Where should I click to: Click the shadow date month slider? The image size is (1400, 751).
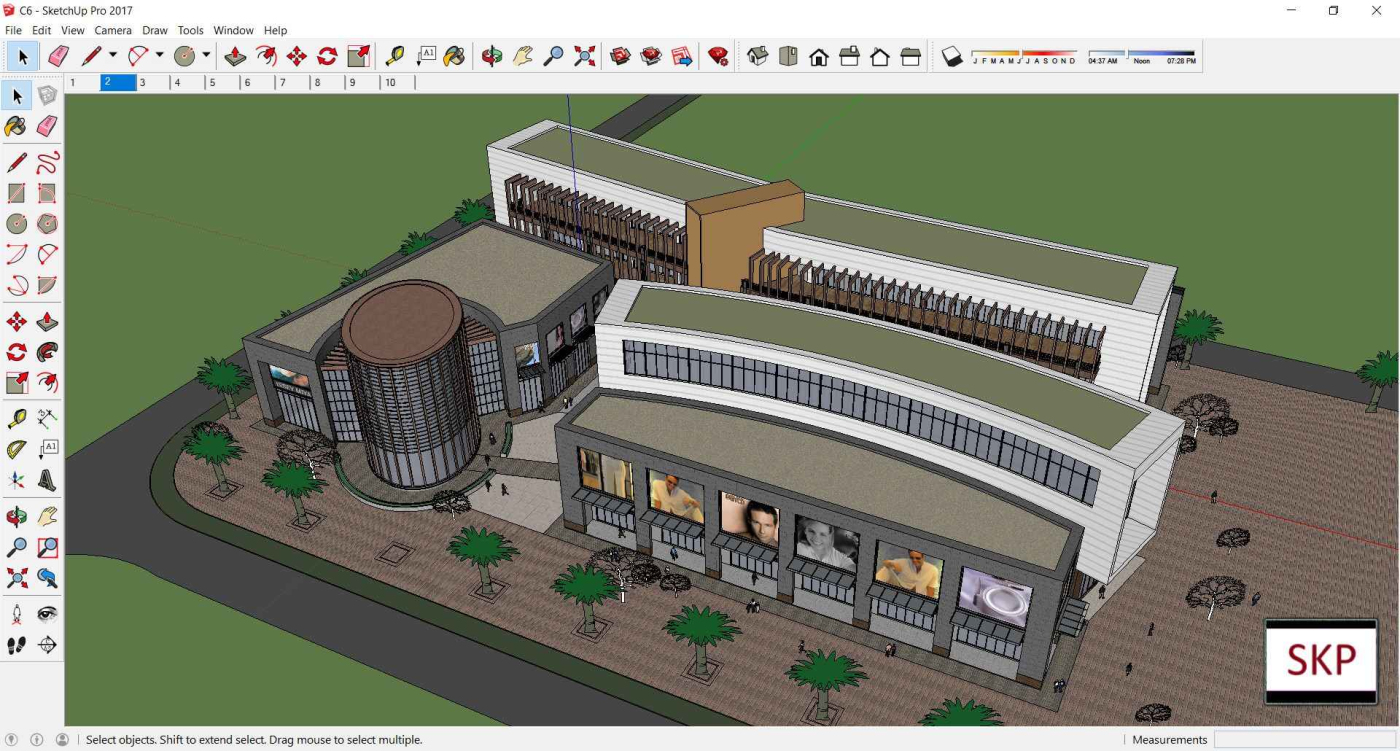pyautogui.click(x=1023, y=54)
